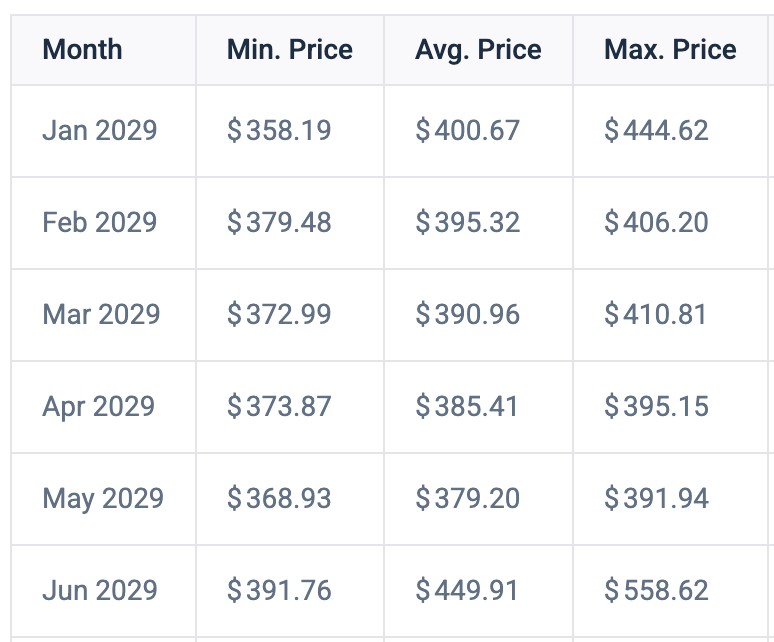Screen dimensions: 774x642
Task: Click the Min. Price column header
Action: [x=290, y=49]
